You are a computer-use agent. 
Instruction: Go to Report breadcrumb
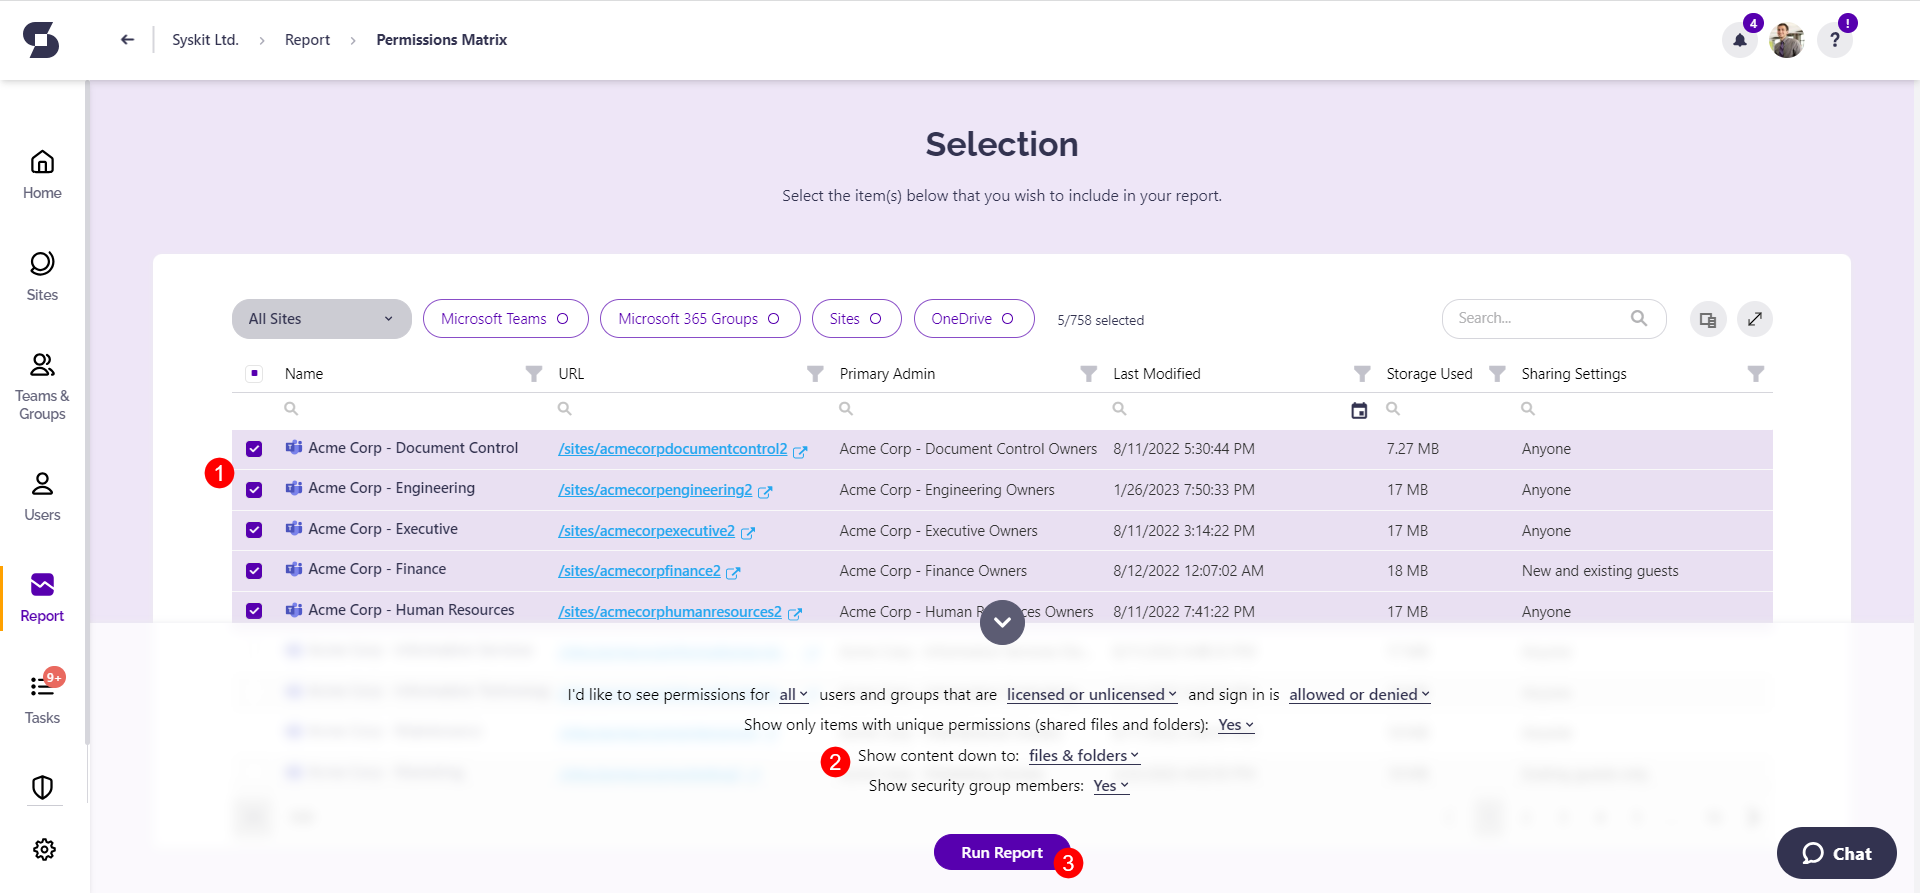(x=307, y=40)
